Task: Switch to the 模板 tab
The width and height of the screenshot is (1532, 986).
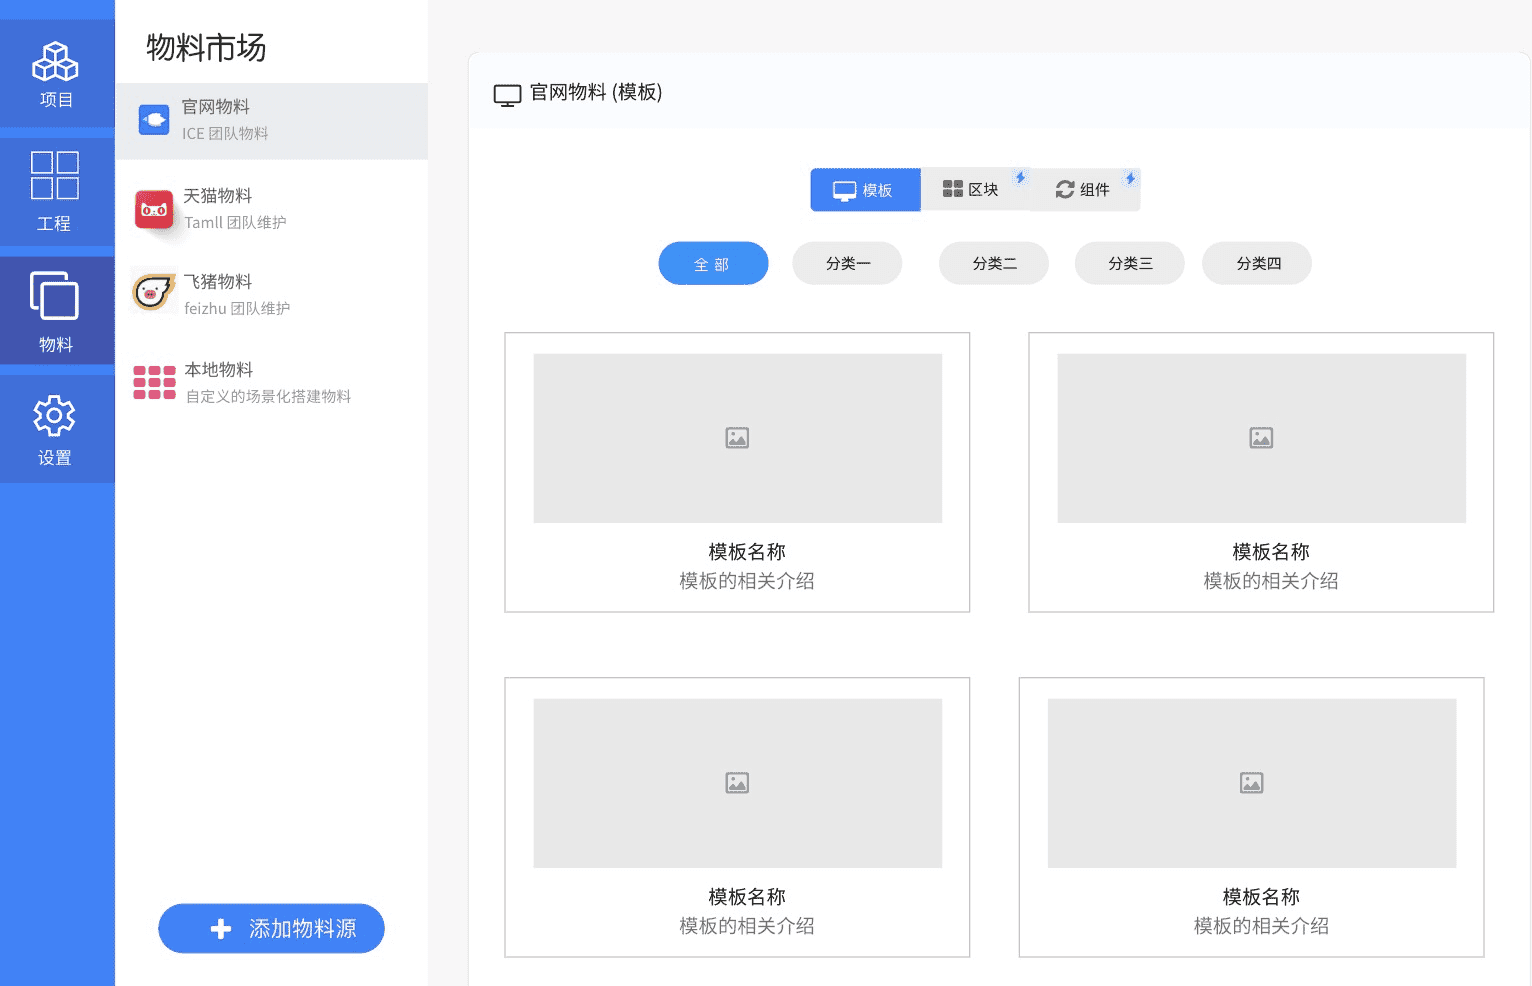Action: point(865,190)
